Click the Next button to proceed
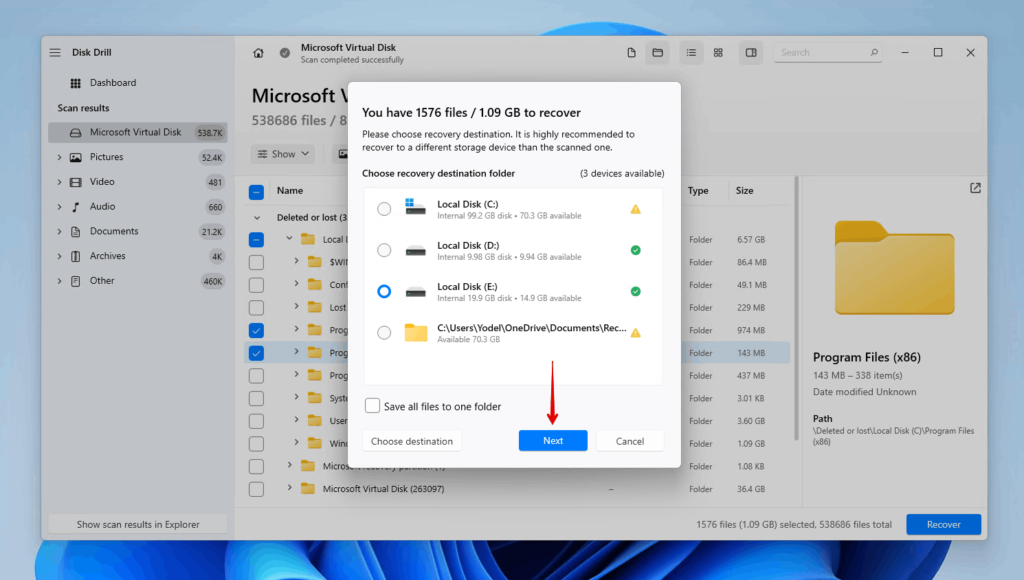Viewport: 1024px width, 580px height. 553,440
